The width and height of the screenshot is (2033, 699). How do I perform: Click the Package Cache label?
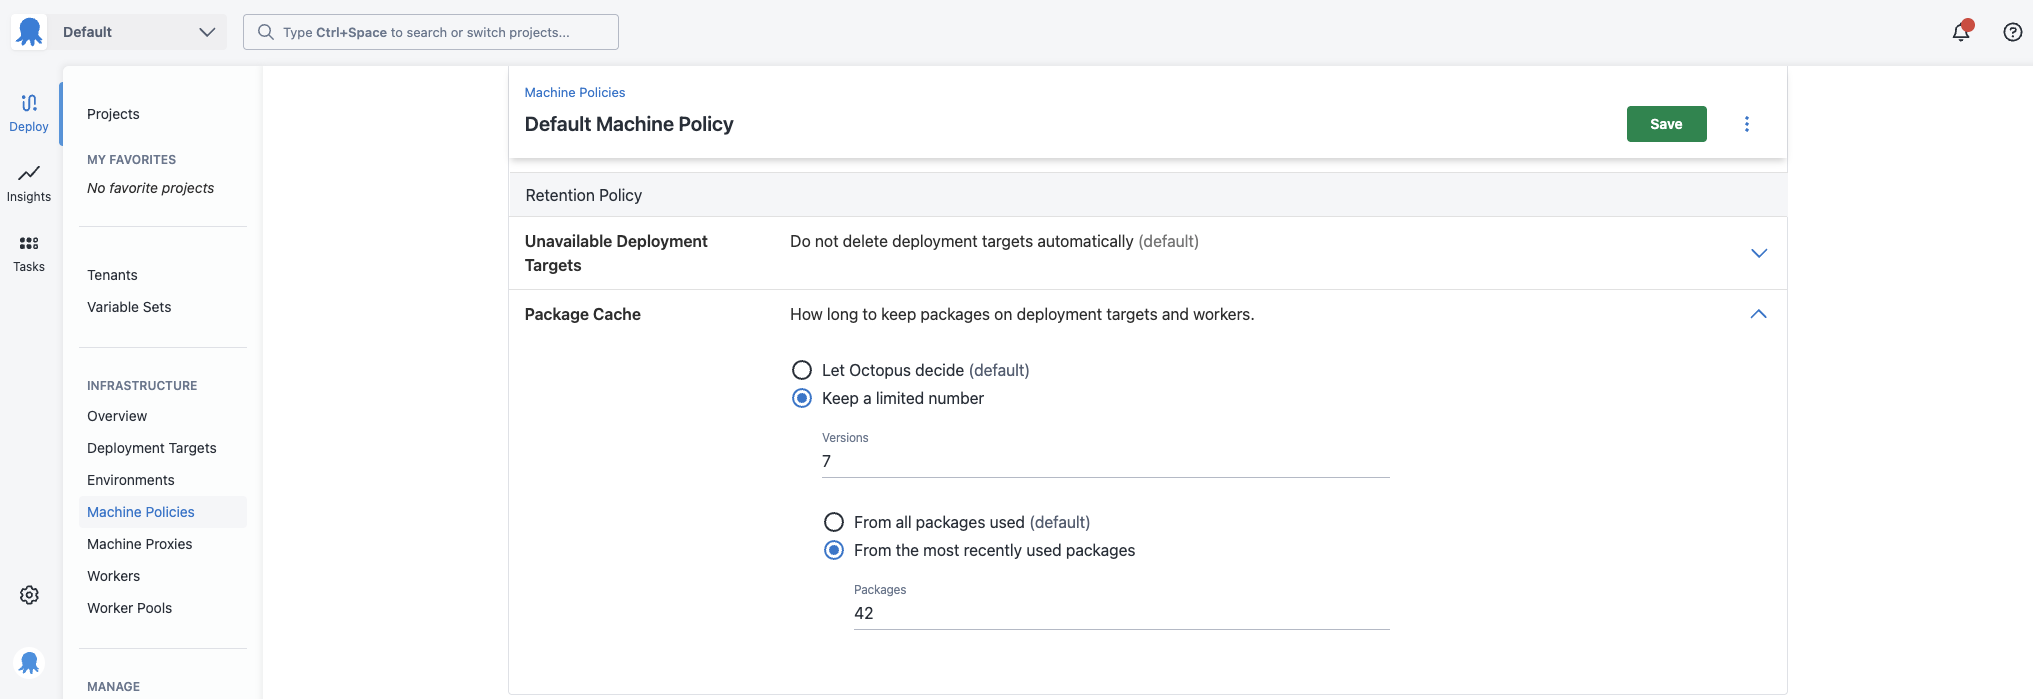(583, 314)
